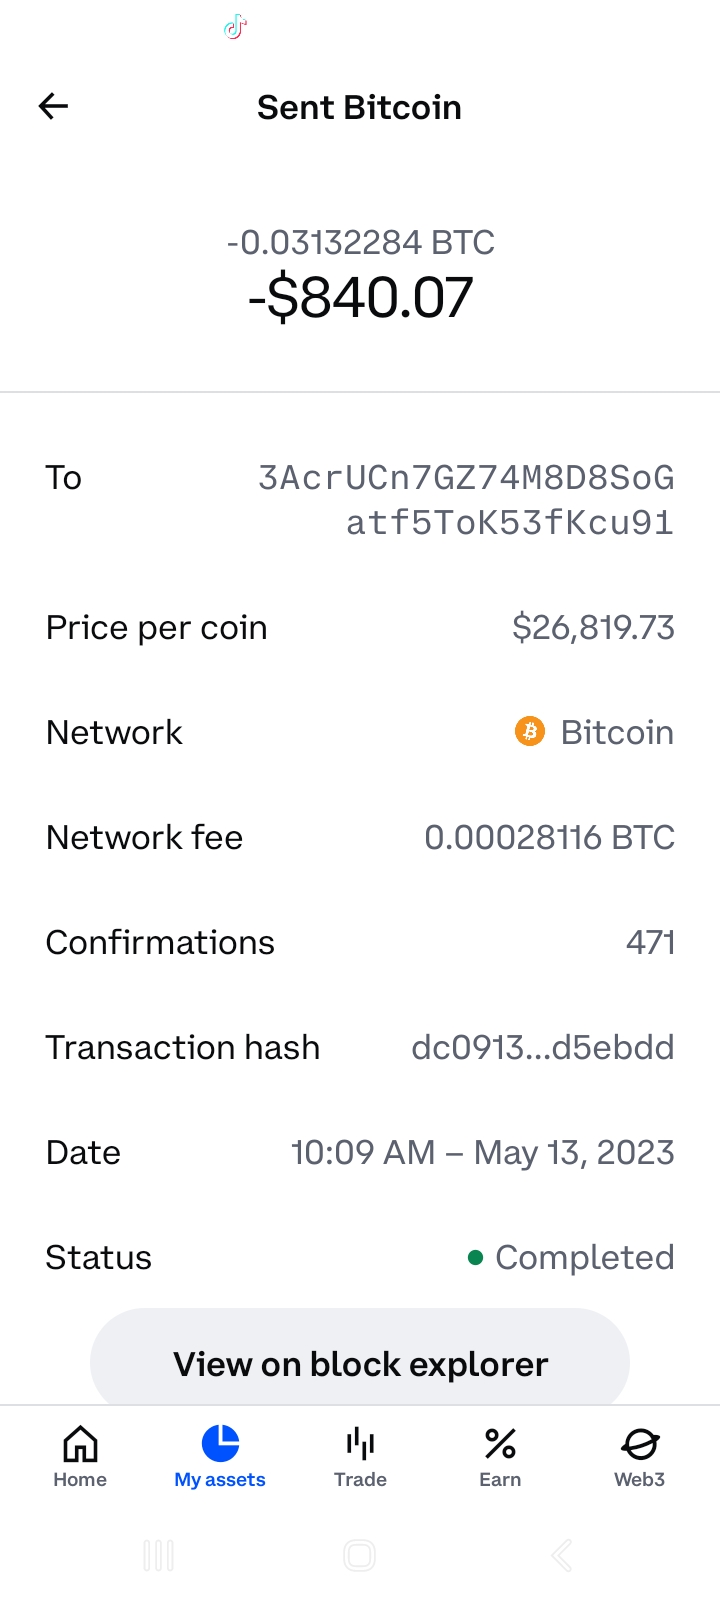The width and height of the screenshot is (720, 1600).
Task: Switch to the Earn tab label
Action: [x=500, y=1480]
